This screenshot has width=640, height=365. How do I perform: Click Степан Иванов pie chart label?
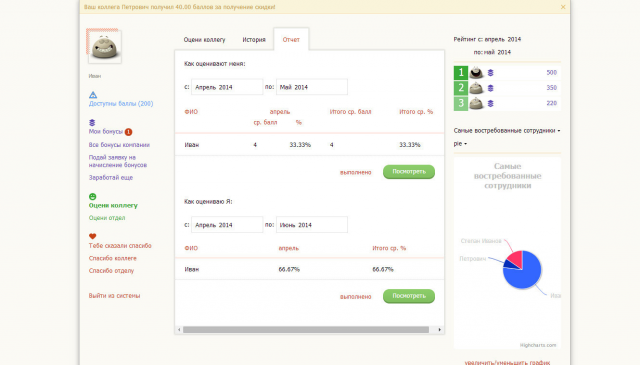pos(481,241)
